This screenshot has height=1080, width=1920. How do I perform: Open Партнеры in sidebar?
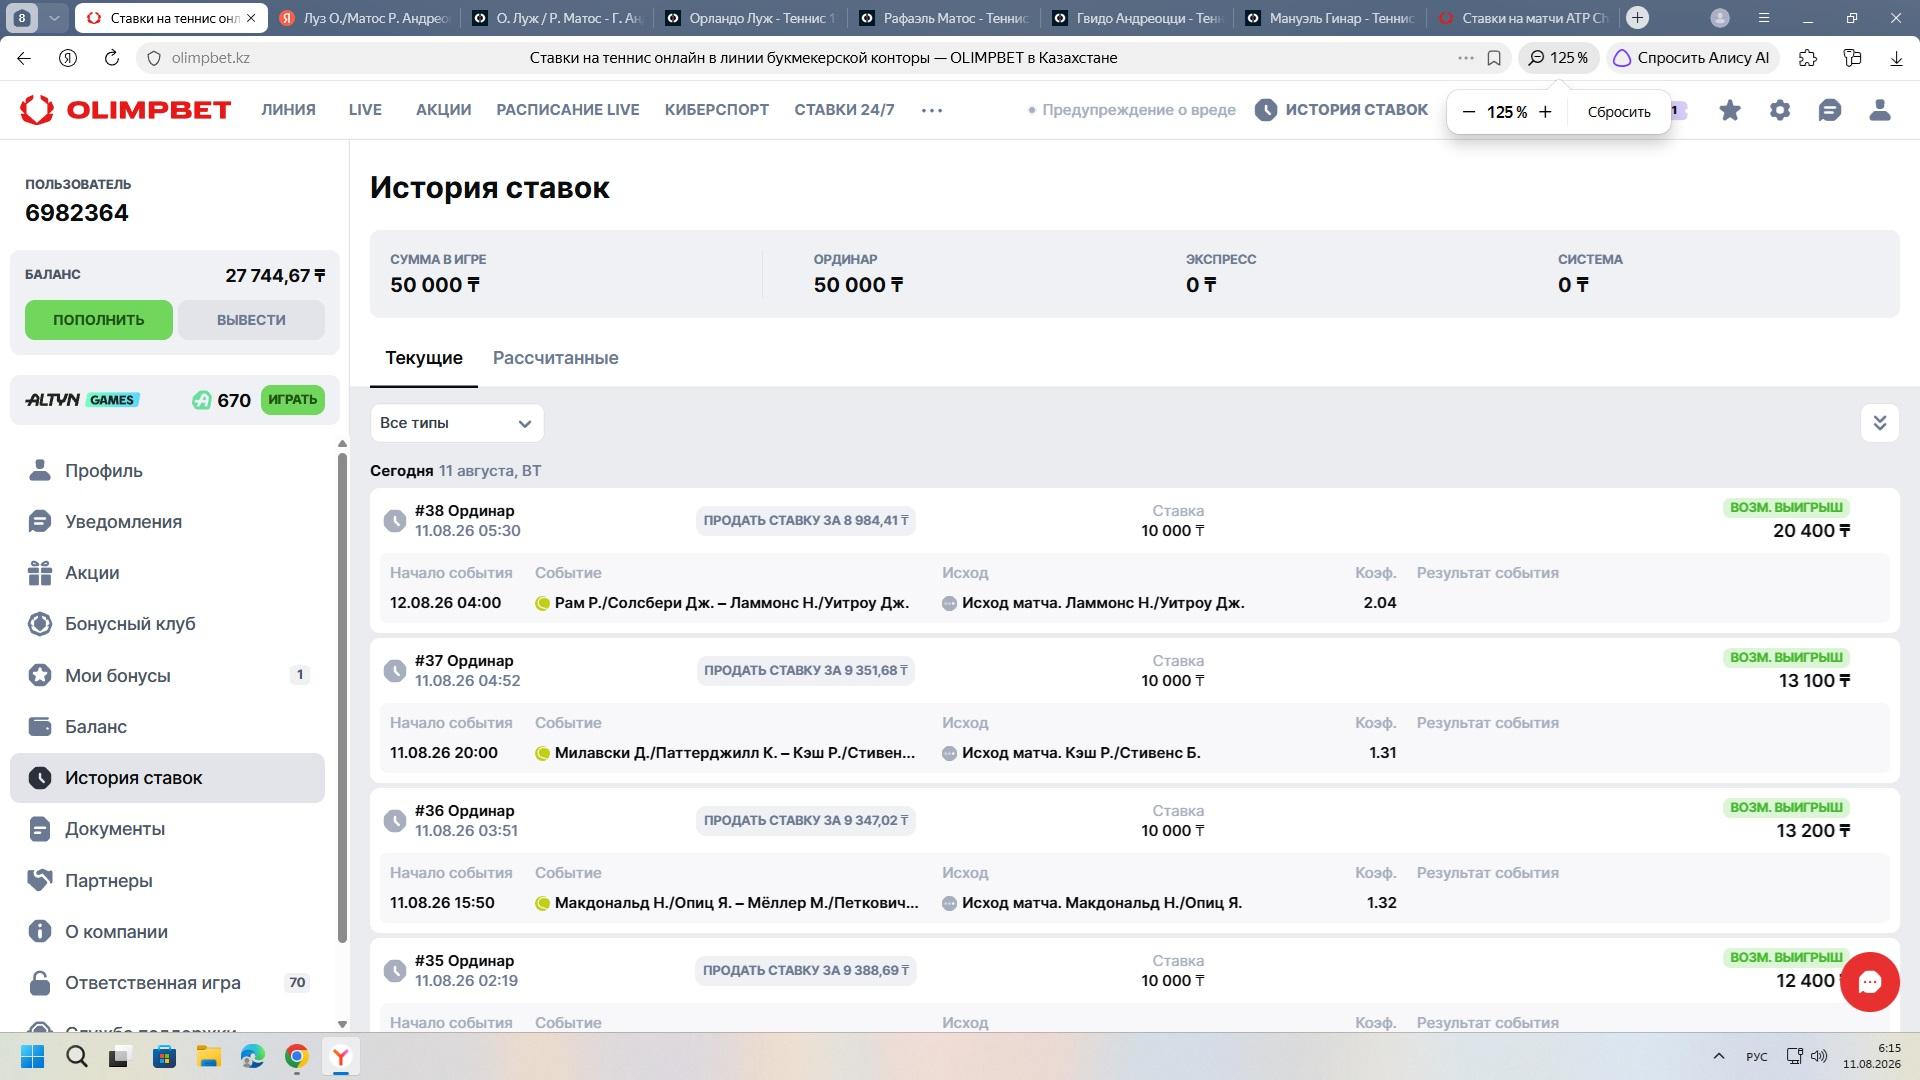[x=167, y=881]
